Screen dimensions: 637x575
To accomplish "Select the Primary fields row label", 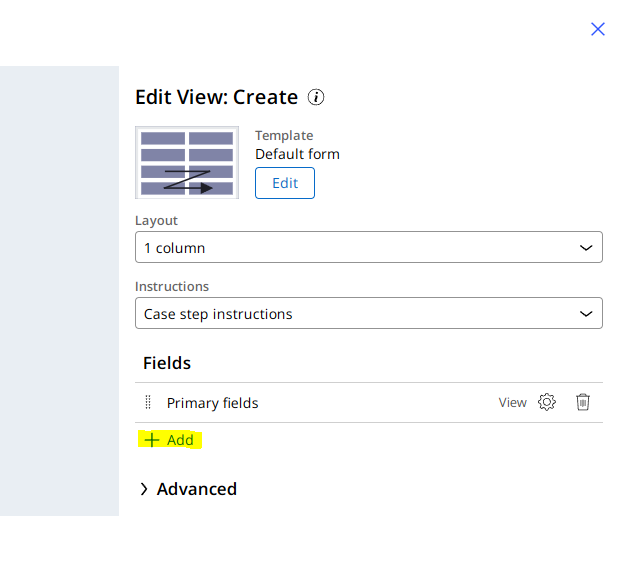I will pyautogui.click(x=212, y=403).
